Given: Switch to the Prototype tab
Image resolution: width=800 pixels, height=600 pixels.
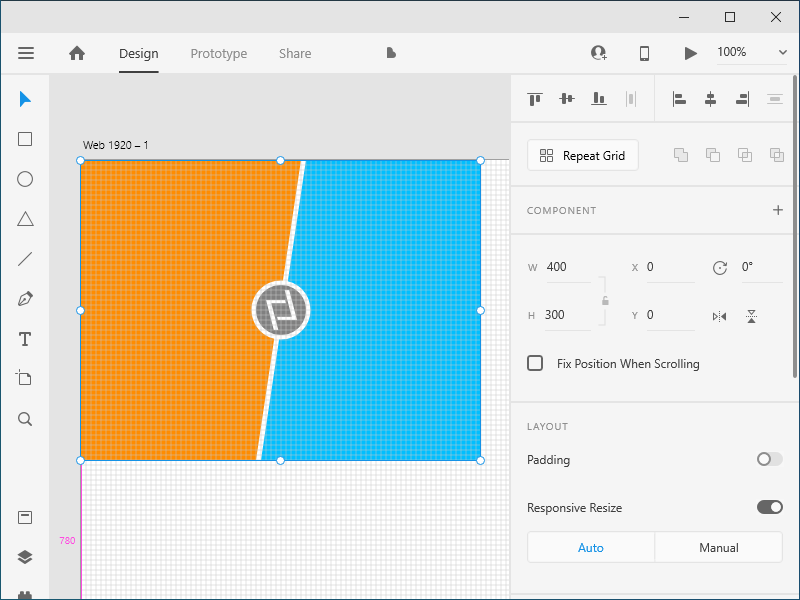Looking at the screenshot, I should click(218, 54).
